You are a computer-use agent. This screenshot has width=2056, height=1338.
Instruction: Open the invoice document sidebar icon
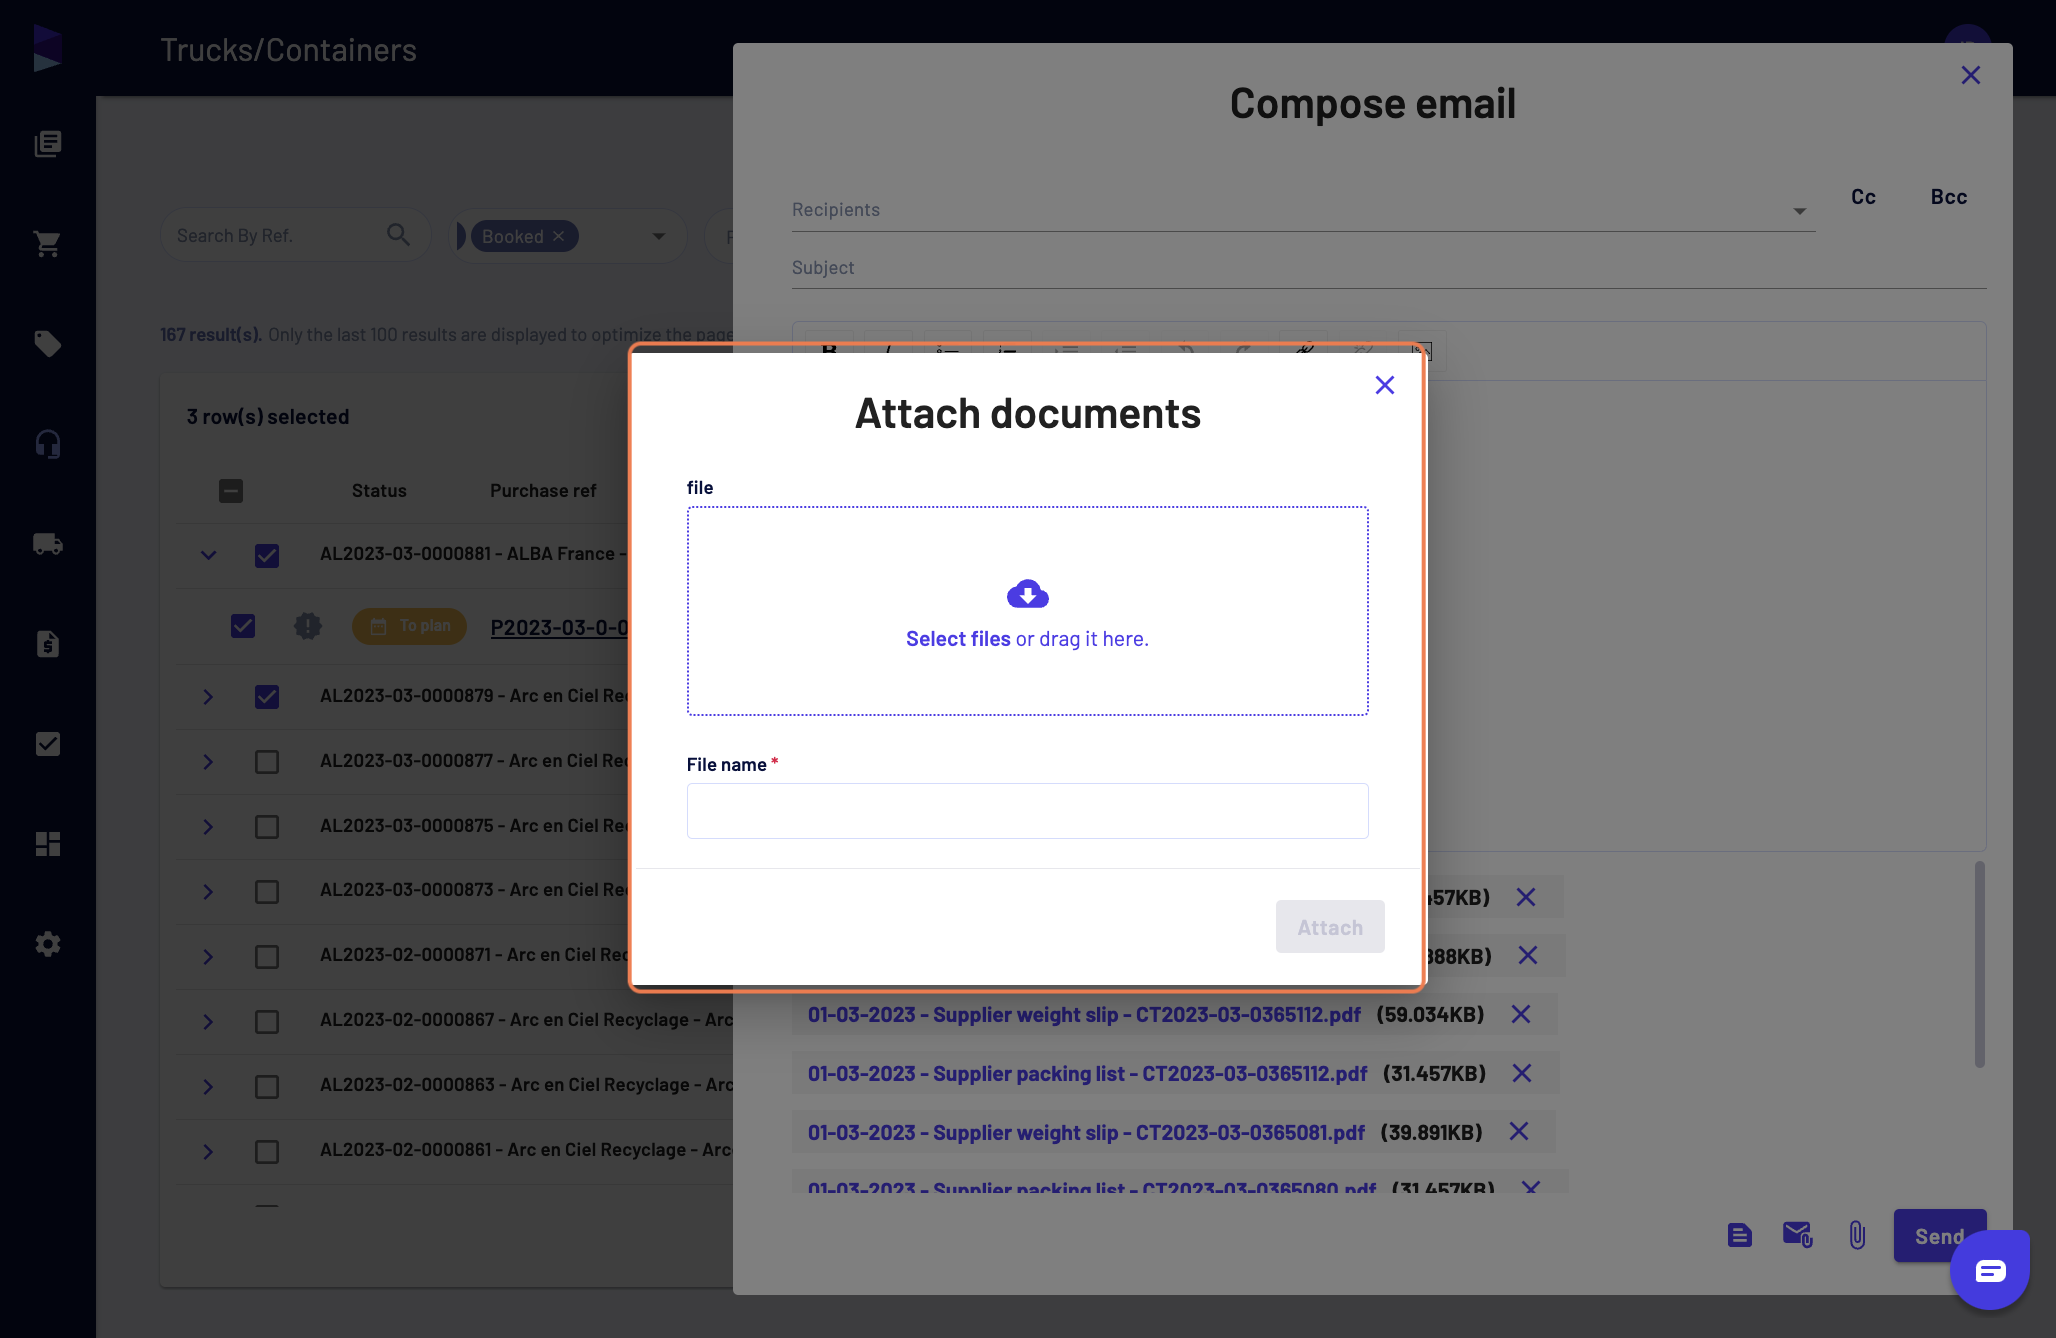[x=48, y=644]
